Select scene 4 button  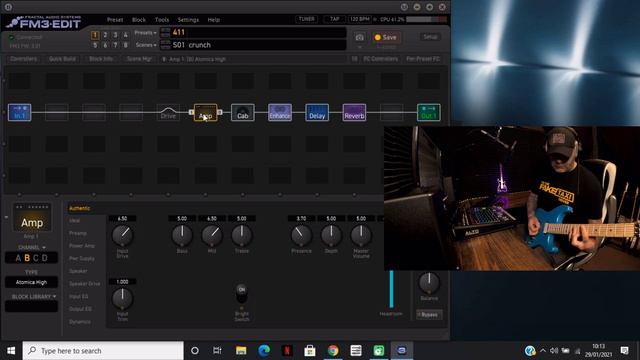125,35
